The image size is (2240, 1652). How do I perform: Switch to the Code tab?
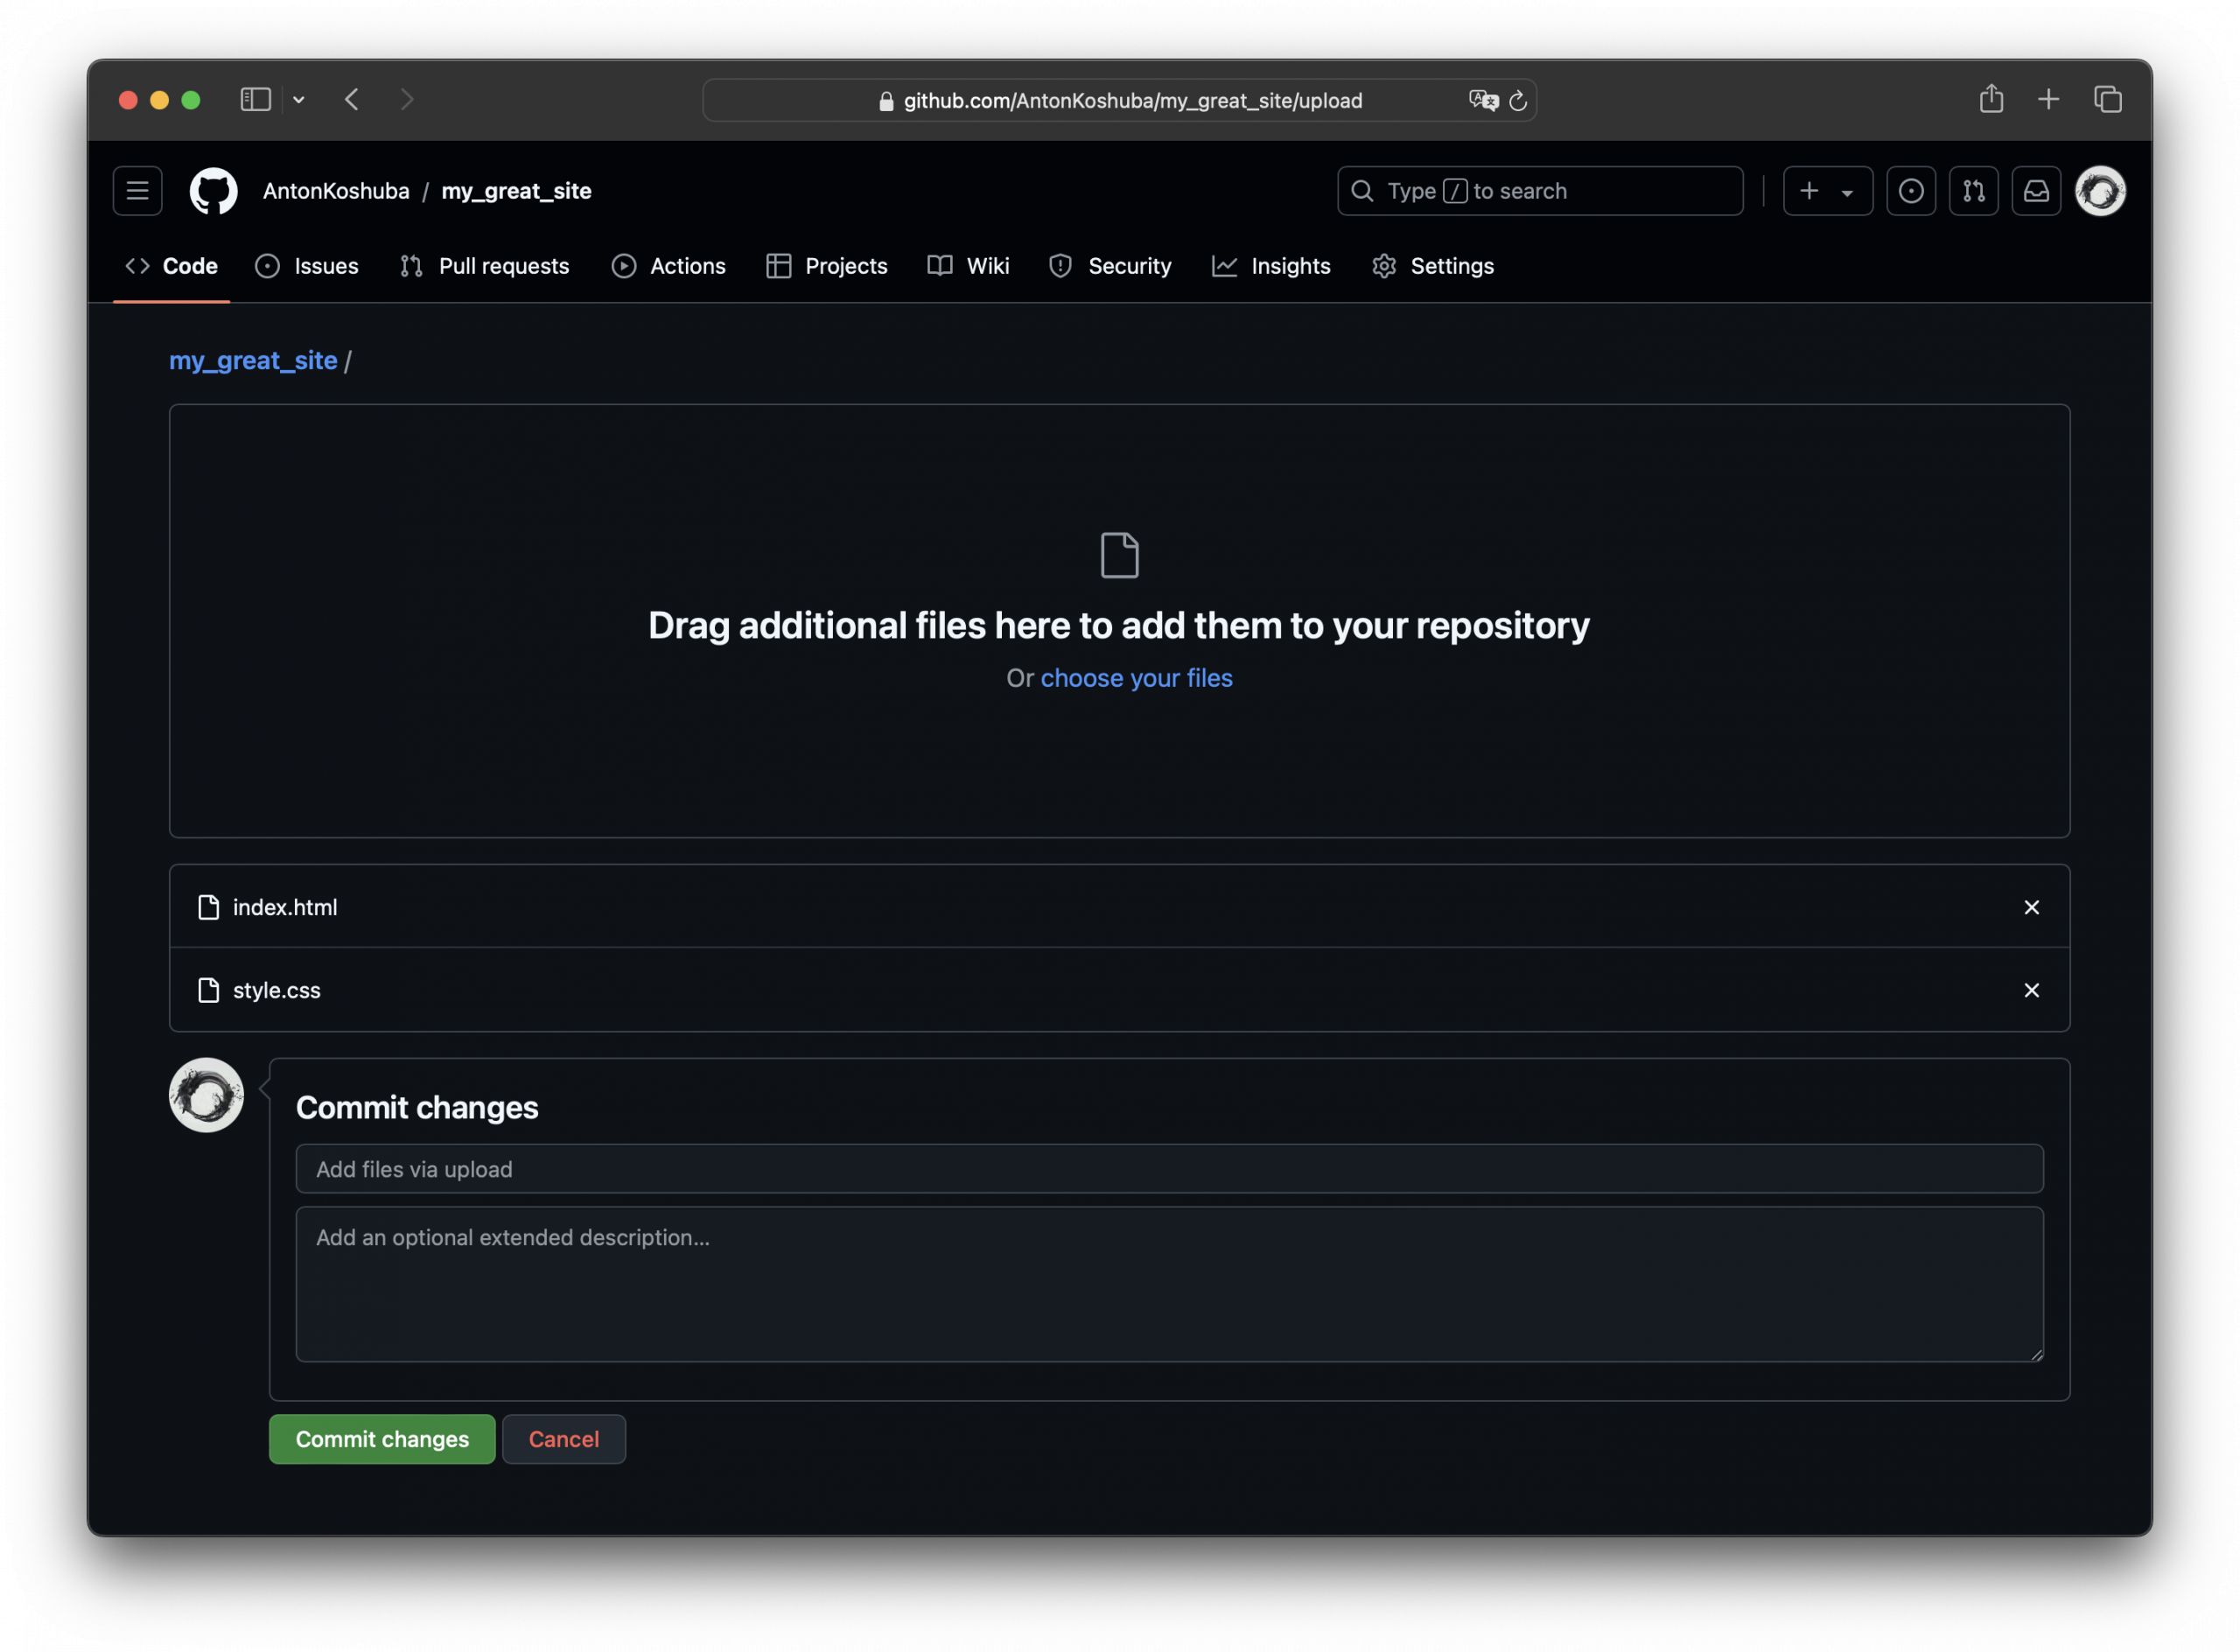pos(172,266)
